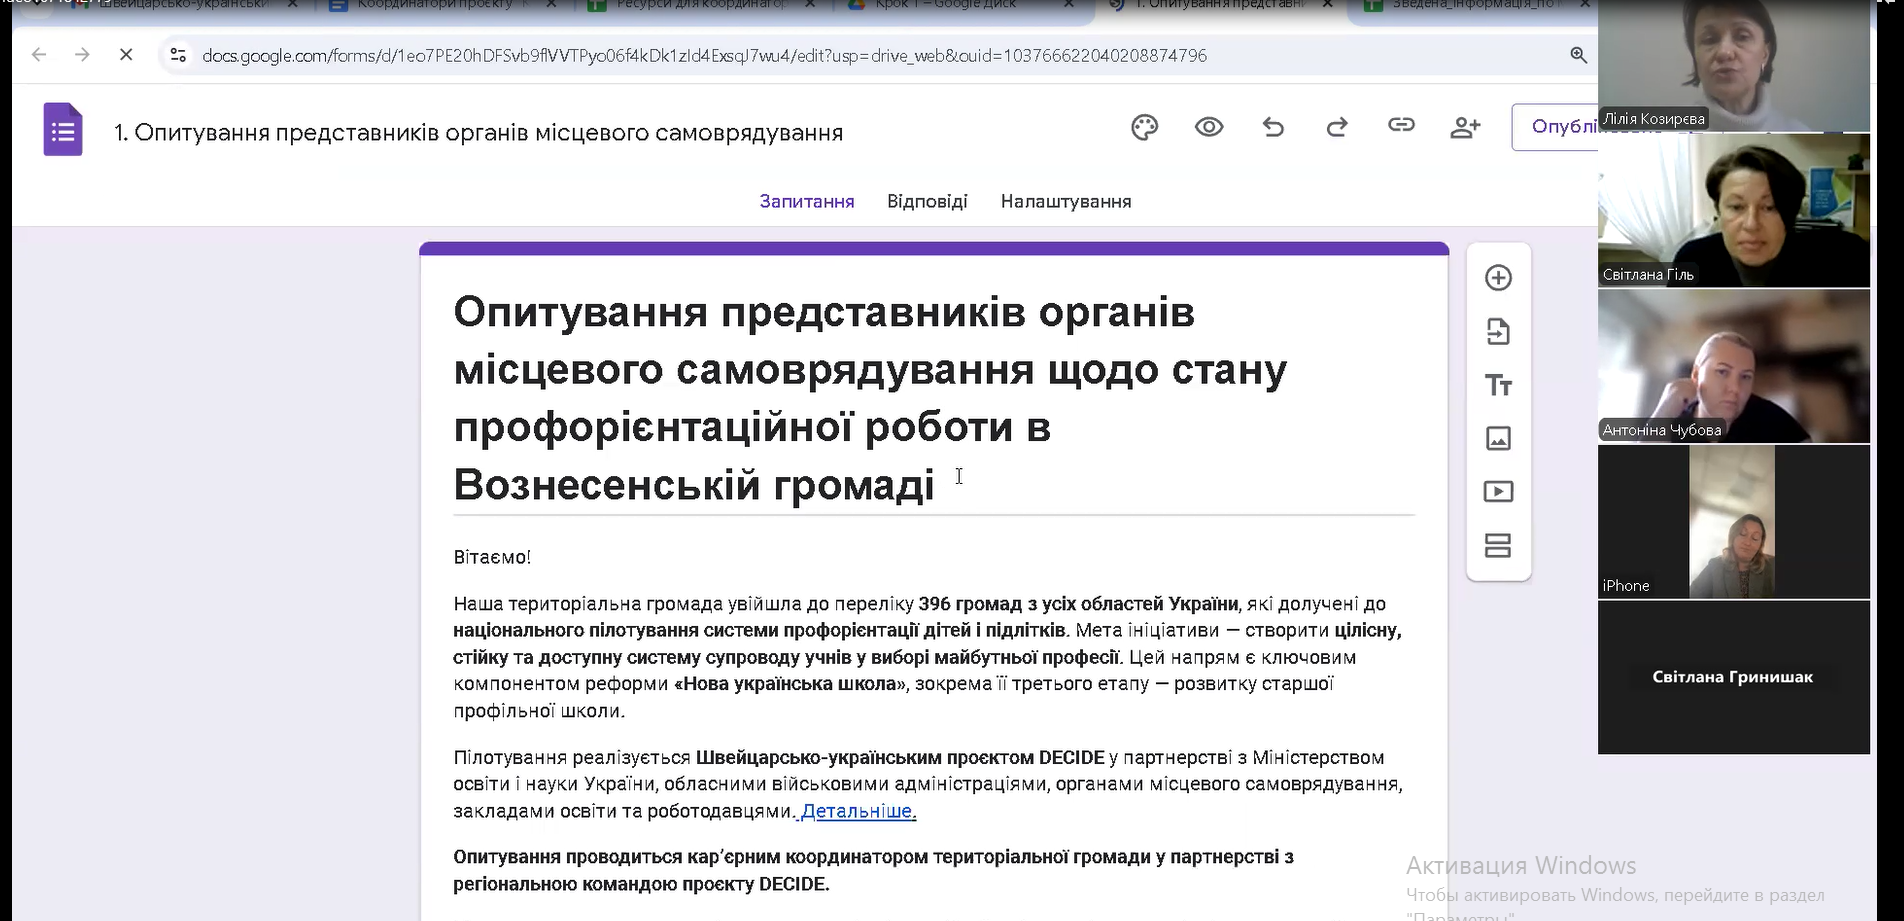Import questions using the sidebar icon
Image resolution: width=1904 pixels, height=921 pixels.
[x=1498, y=332]
